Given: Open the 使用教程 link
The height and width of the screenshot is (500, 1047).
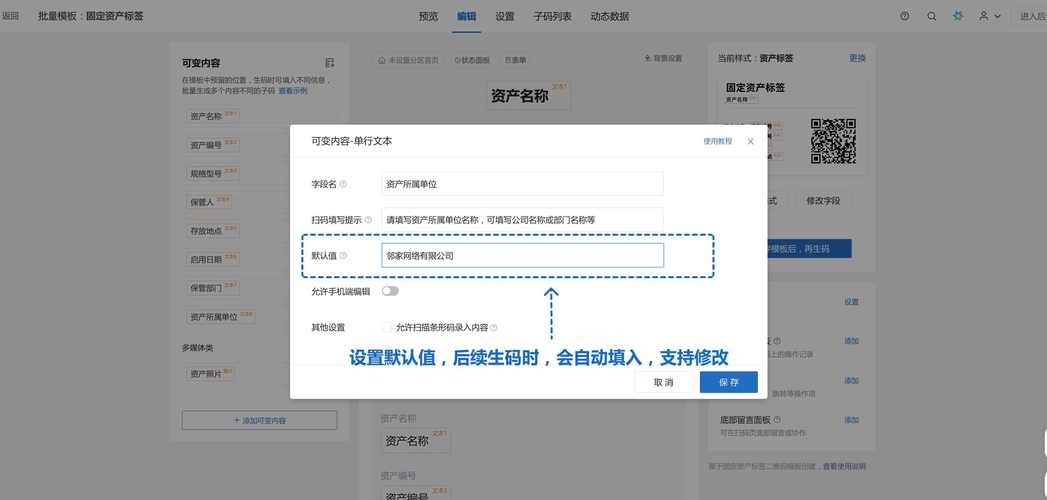Looking at the screenshot, I should [718, 142].
